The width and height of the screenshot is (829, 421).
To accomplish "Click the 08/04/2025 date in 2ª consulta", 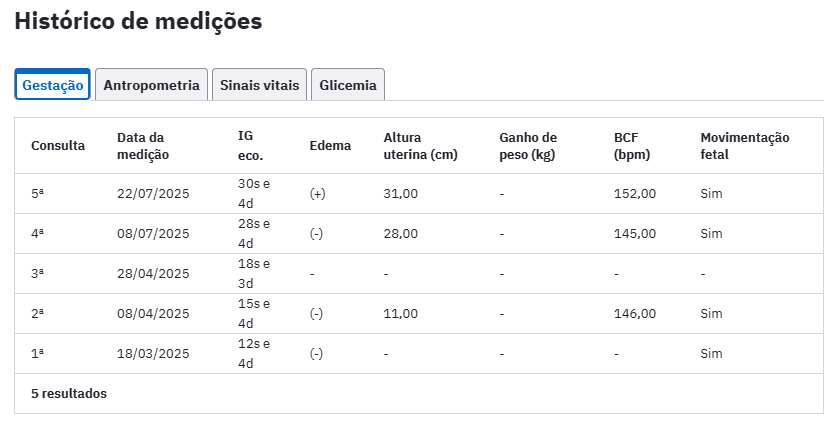I will point(153,314).
